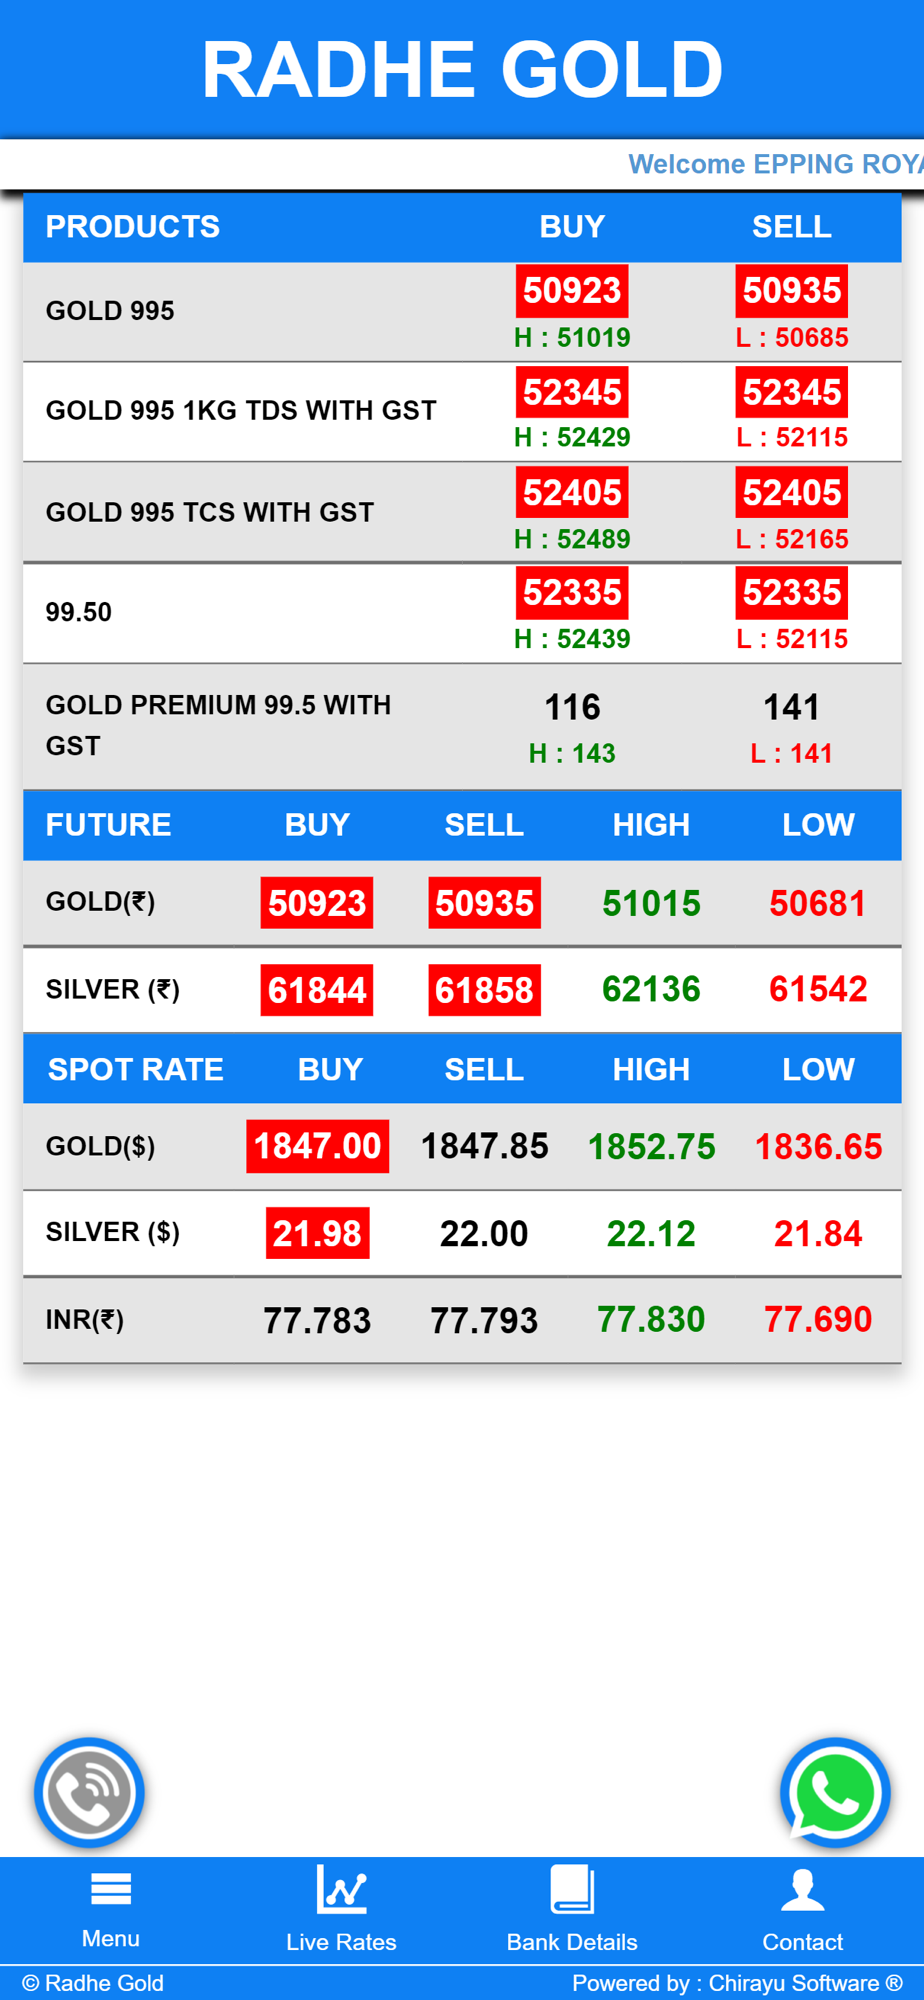The image size is (924, 2000).
Task: Tap spot gold buy price 1847.00
Action: click(318, 1146)
